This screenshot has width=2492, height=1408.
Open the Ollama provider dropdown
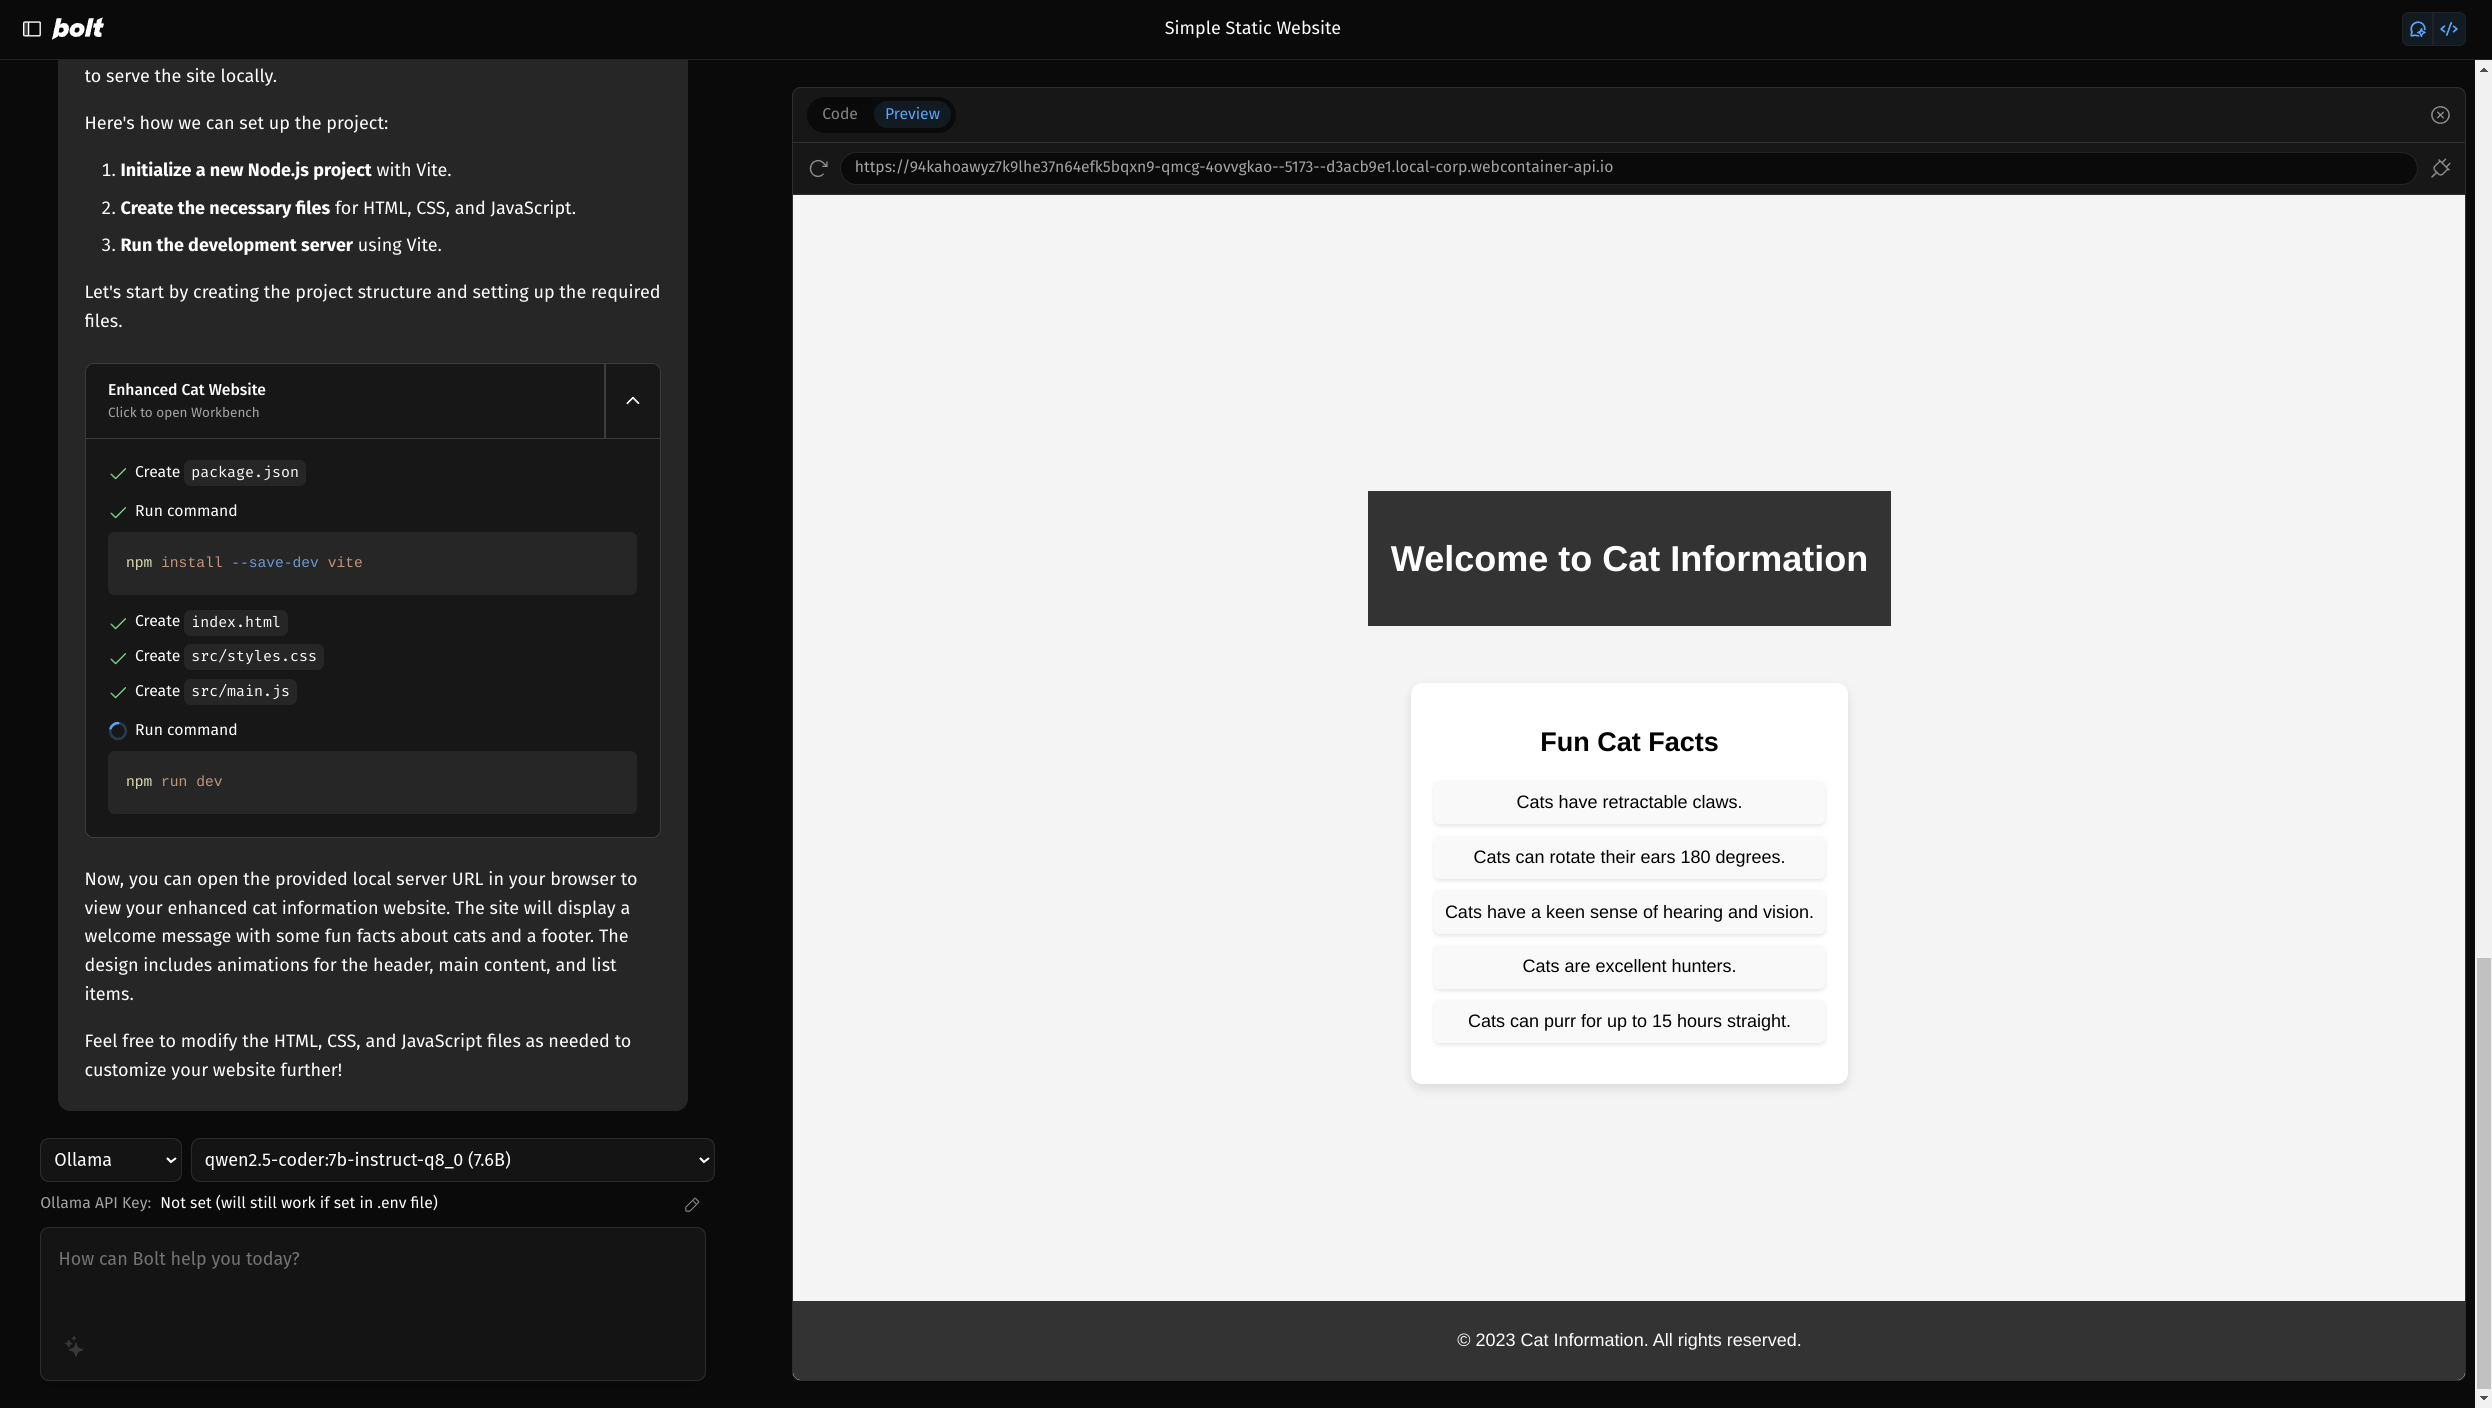pos(108,1160)
